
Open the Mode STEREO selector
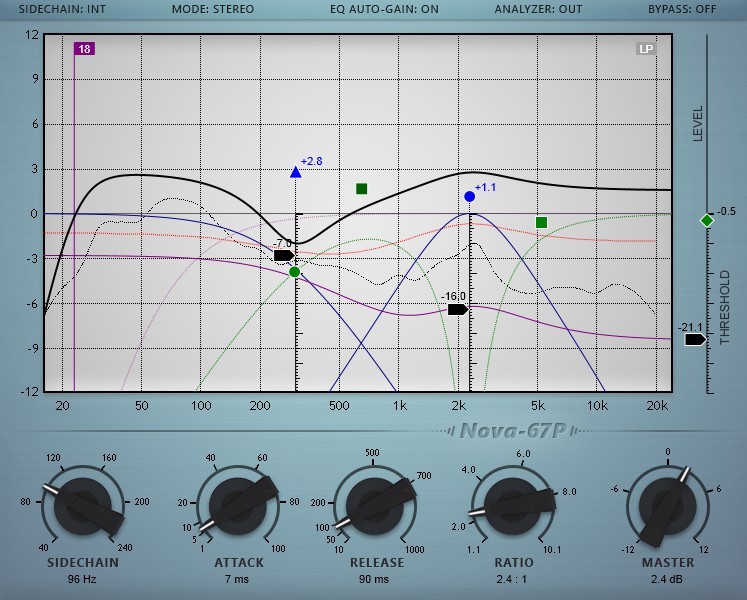pyautogui.click(x=212, y=9)
